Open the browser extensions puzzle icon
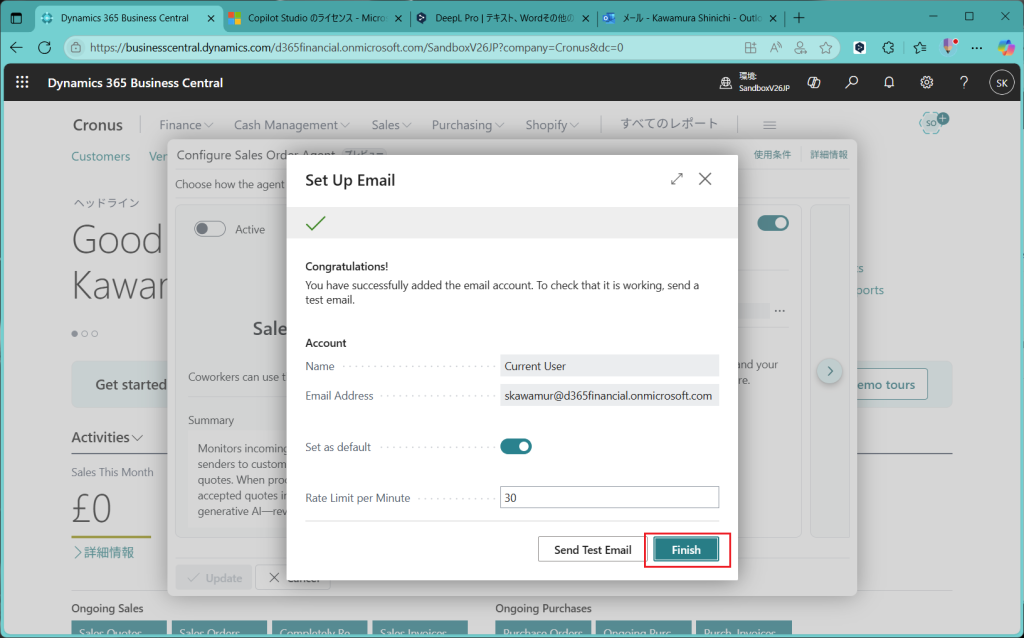The width and height of the screenshot is (1024, 638). click(888, 47)
